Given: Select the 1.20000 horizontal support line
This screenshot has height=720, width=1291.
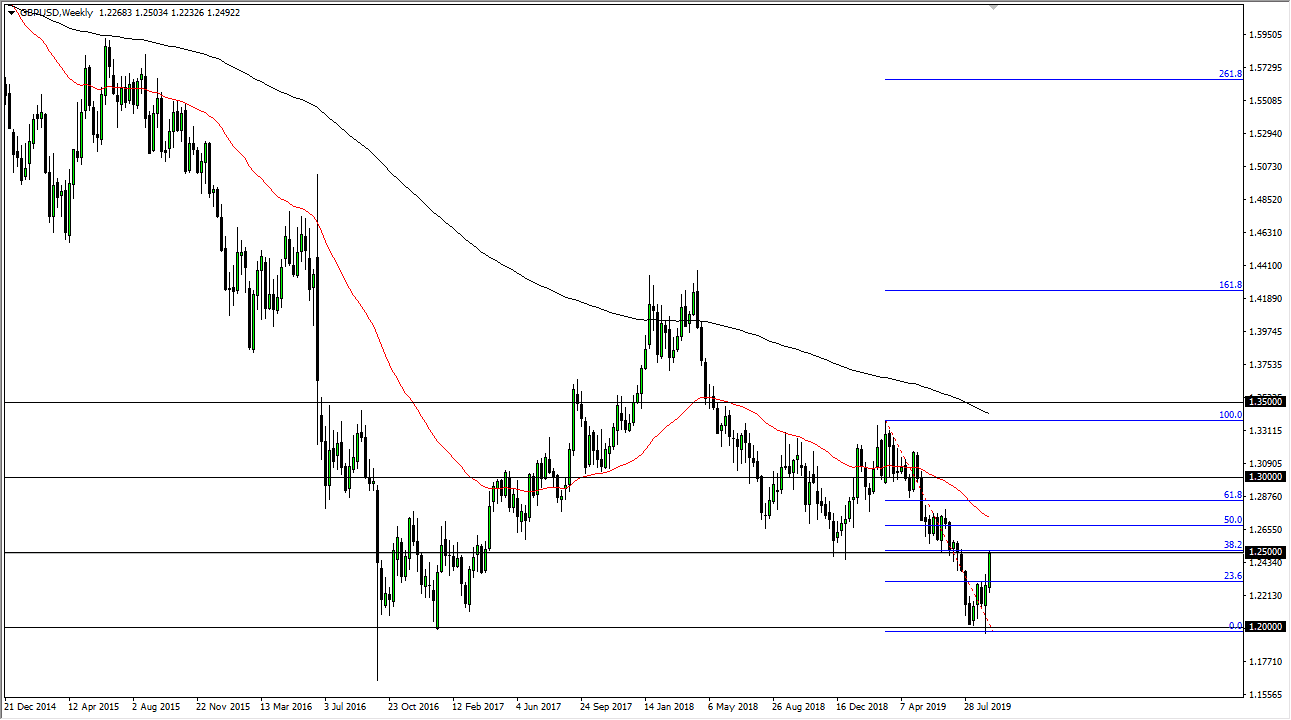Looking at the screenshot, I should pyautogui.click(x=600, y=628).
